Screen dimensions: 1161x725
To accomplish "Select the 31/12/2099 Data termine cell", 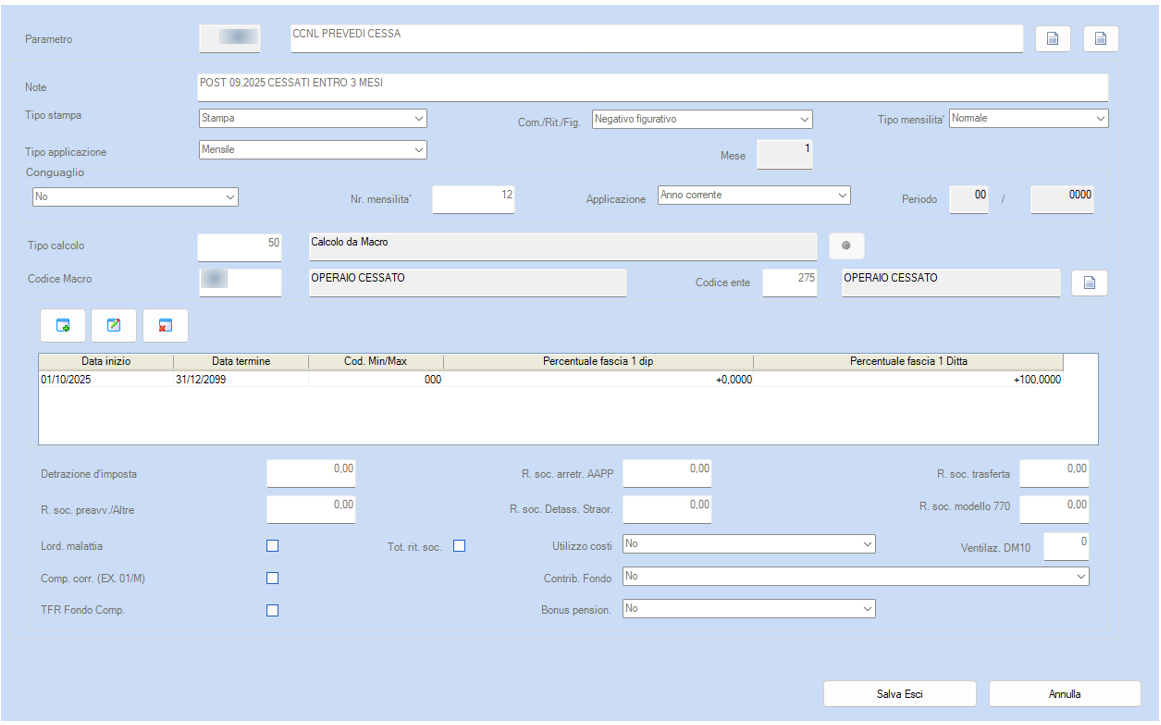I will 241,379.
